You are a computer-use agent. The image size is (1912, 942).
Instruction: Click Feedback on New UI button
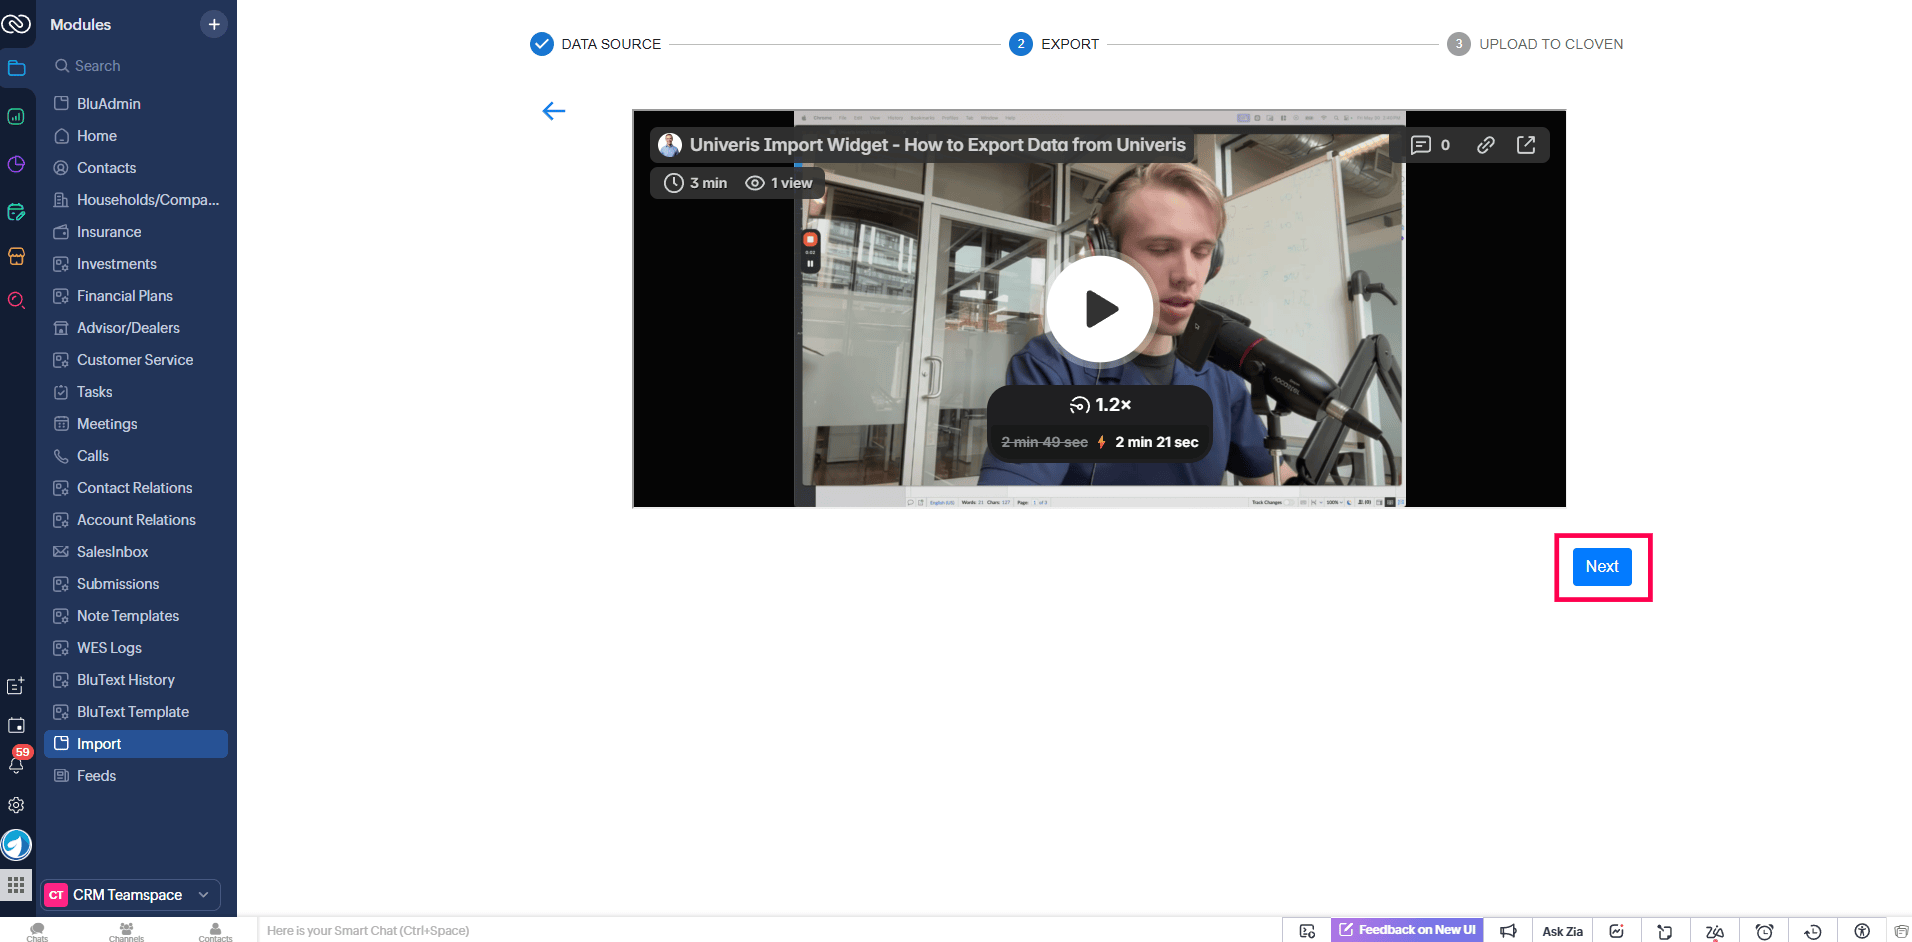(1407, 930)
